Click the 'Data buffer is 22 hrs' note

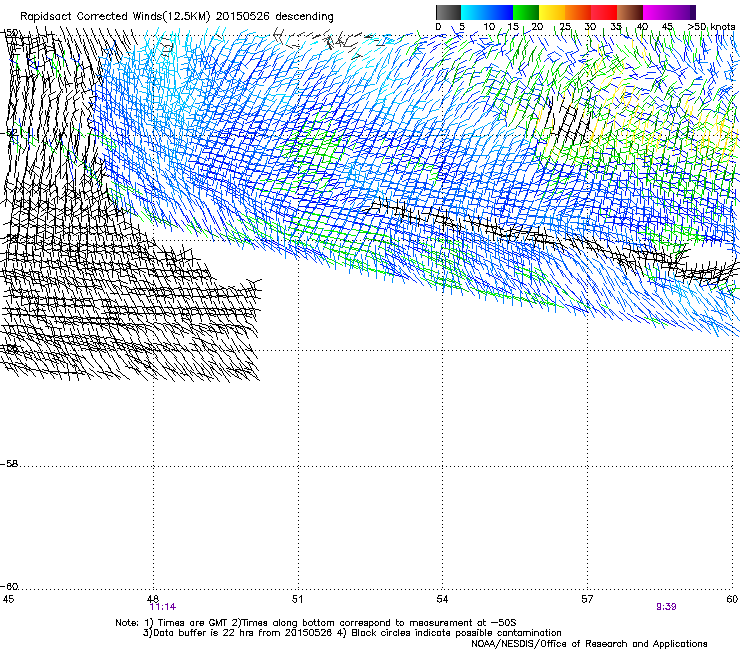[x=204, y=633]
